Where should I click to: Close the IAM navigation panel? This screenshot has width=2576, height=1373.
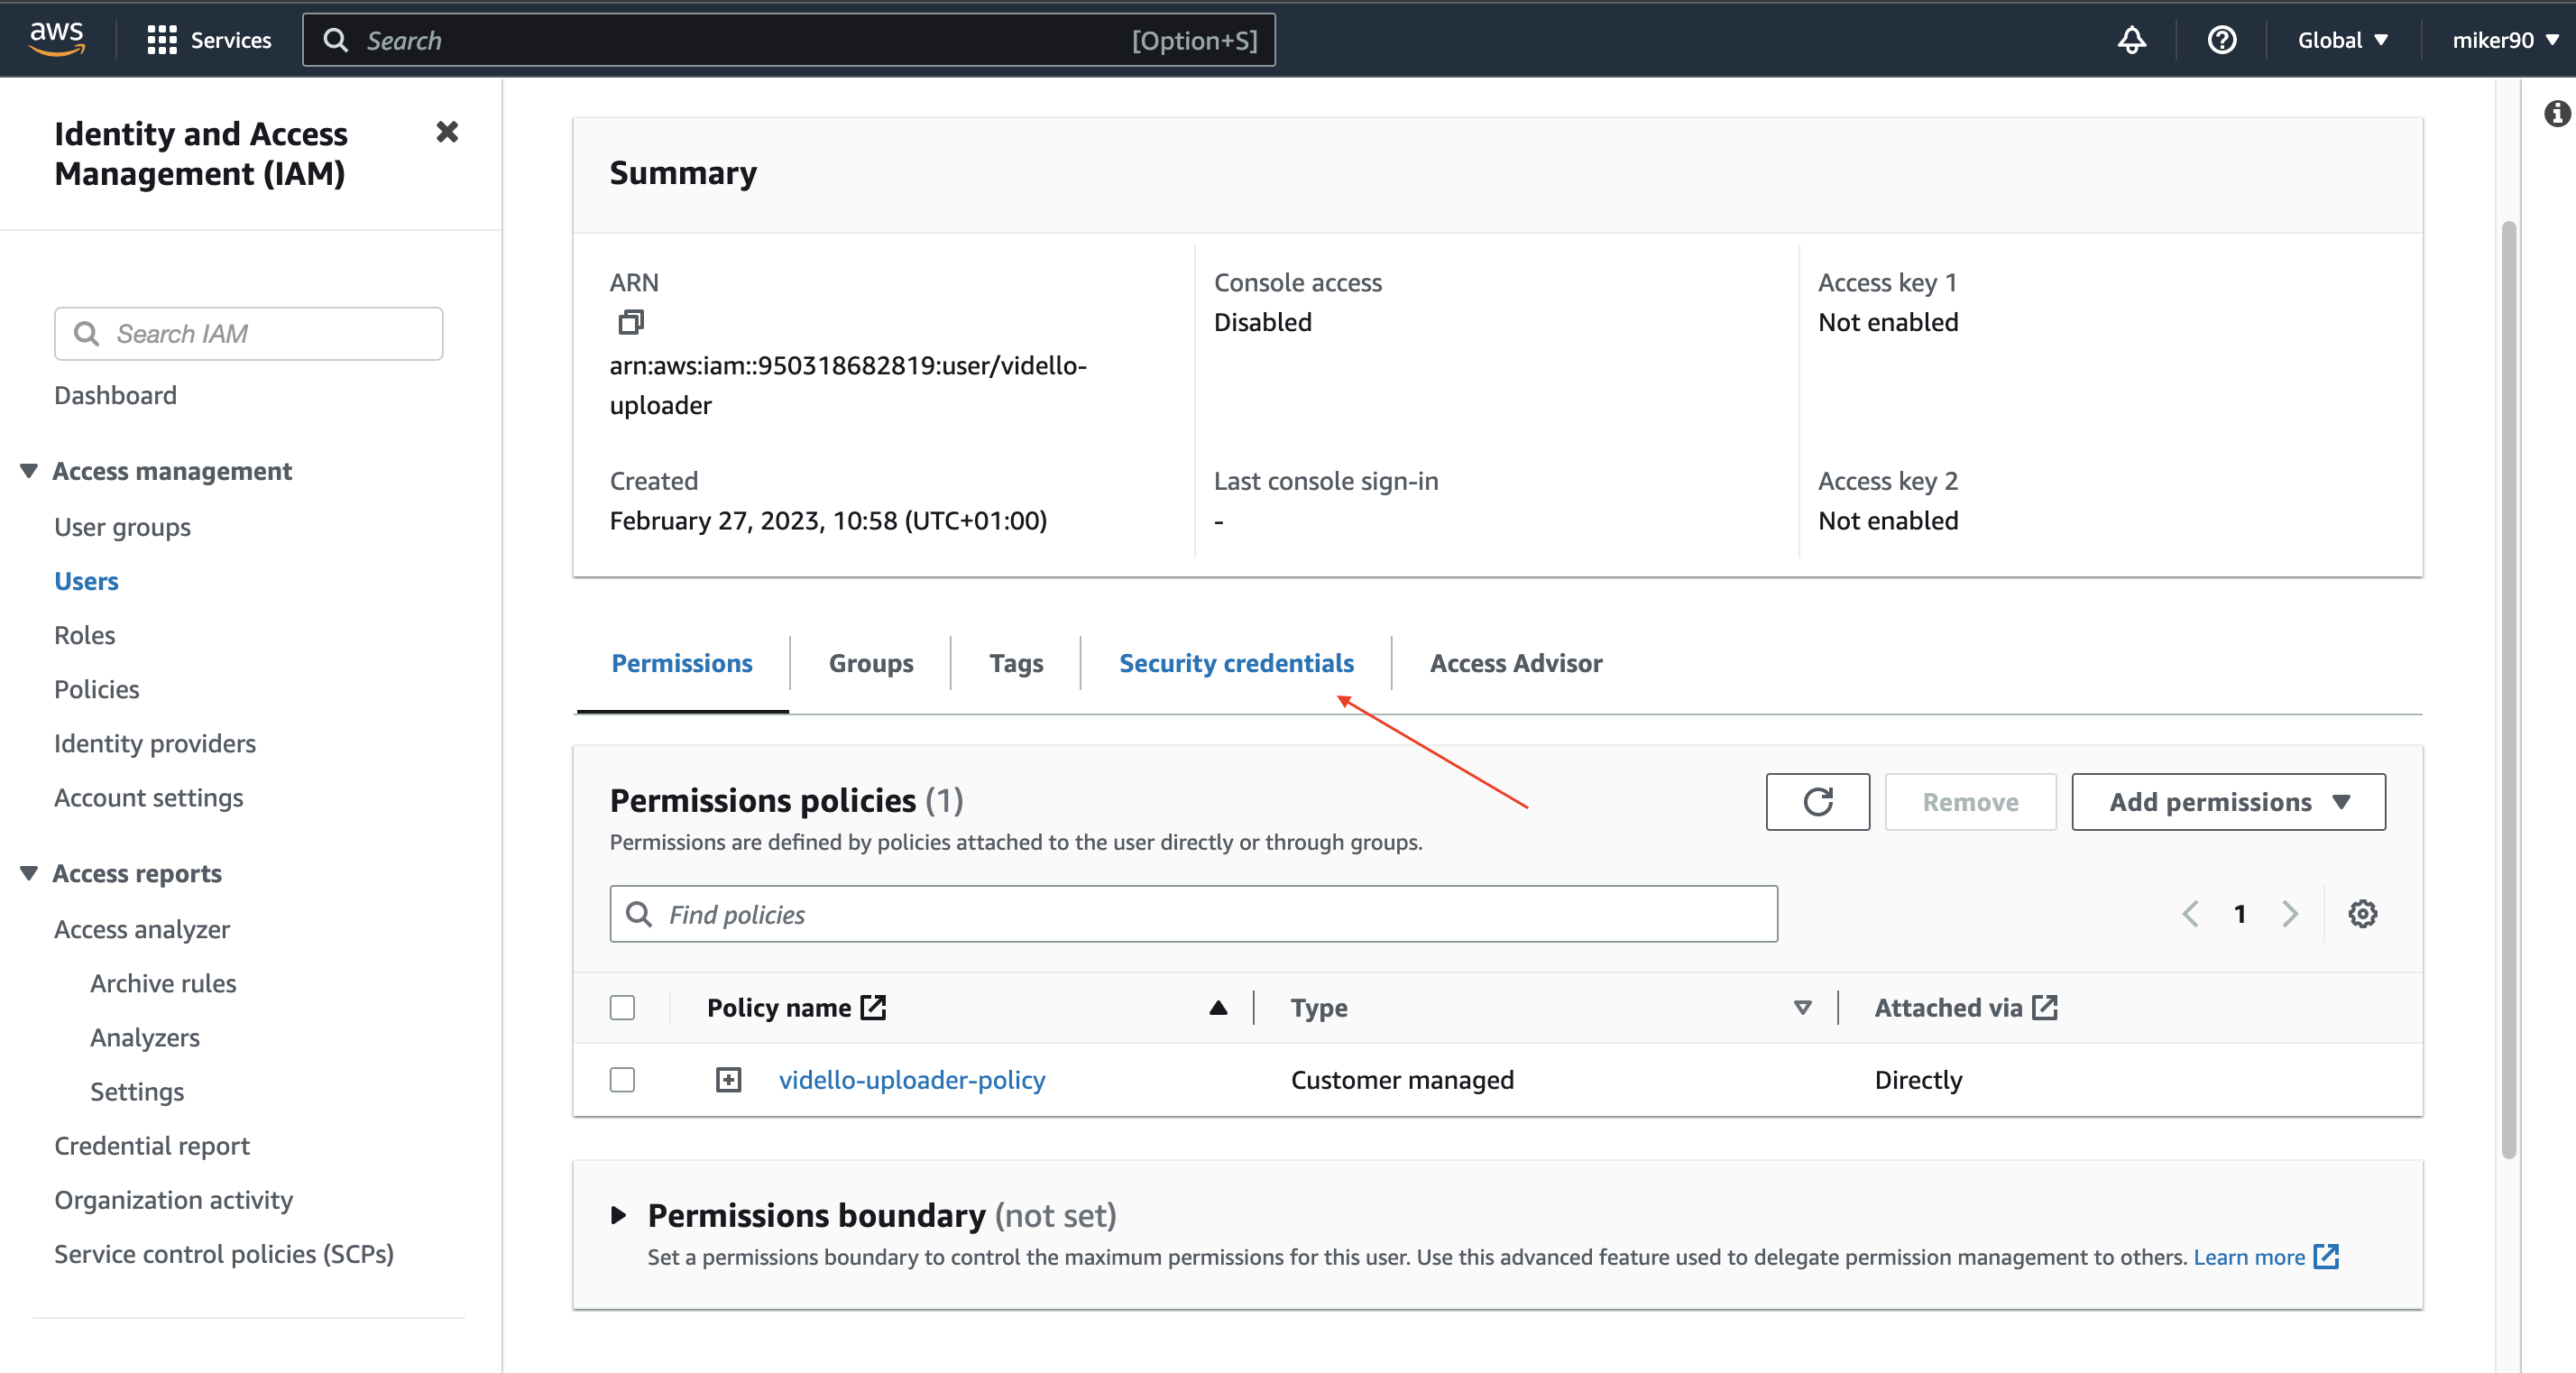pyautogui.click(x=447, y=132)
